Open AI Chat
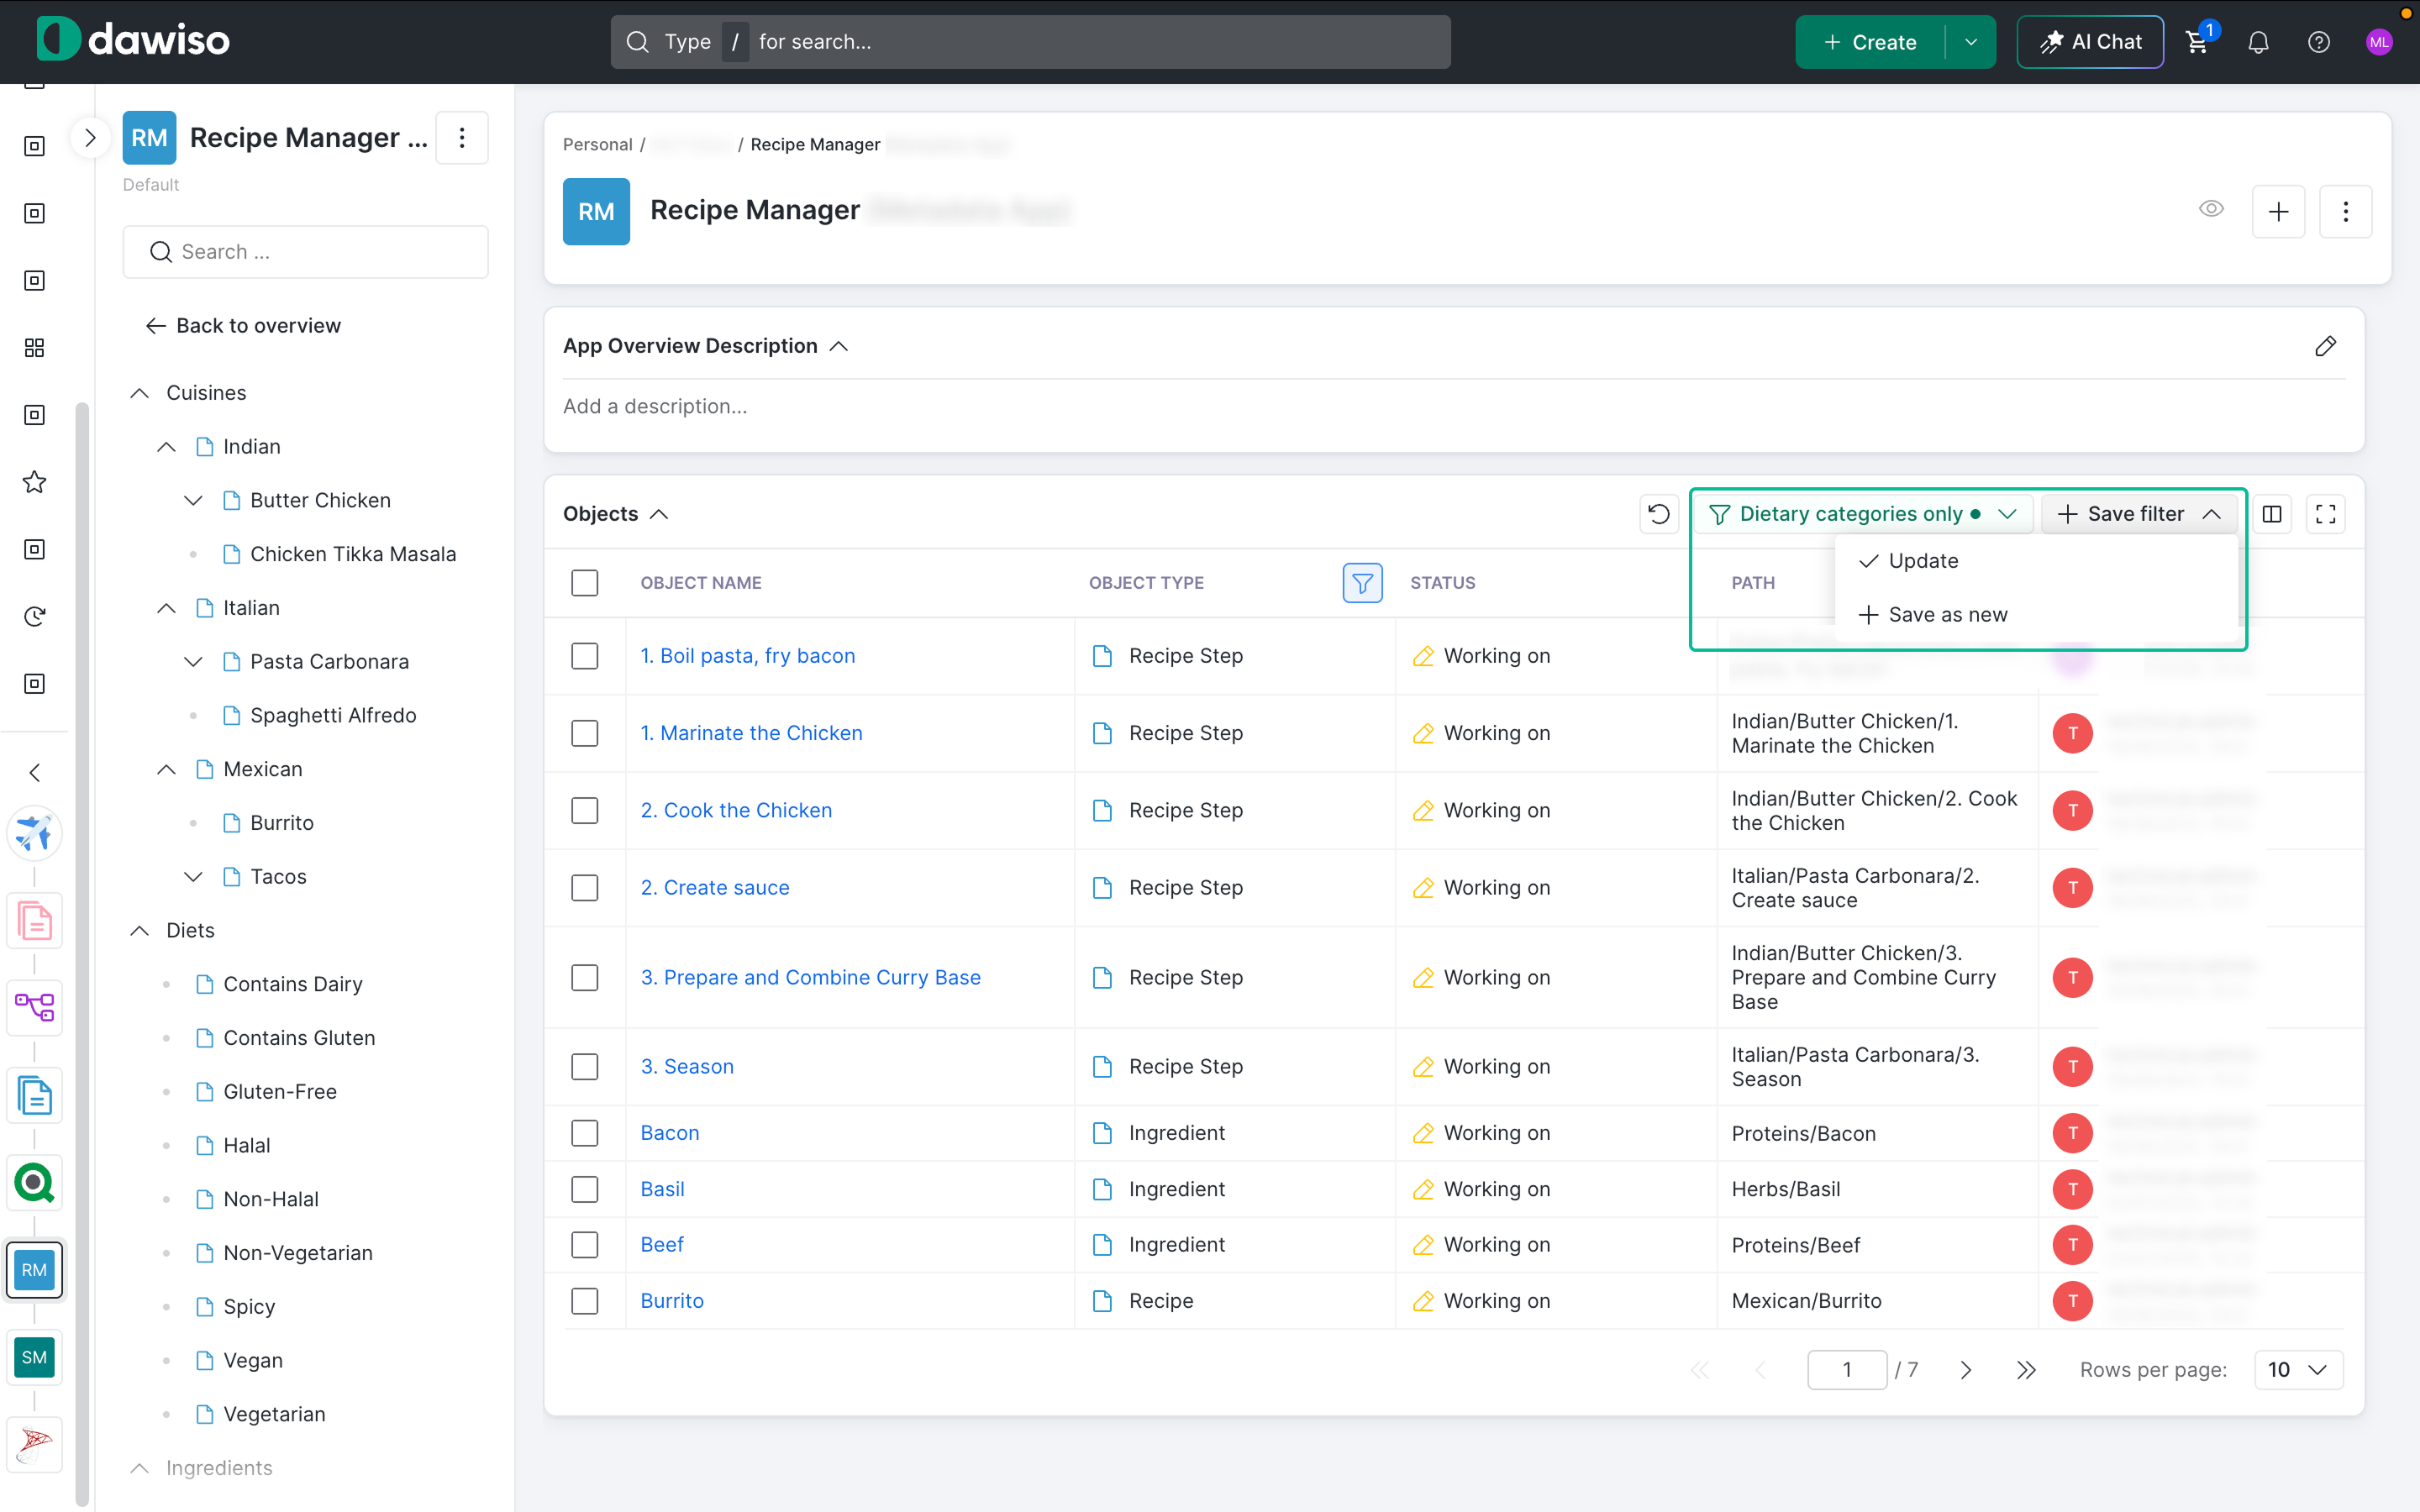This screenshot has height=1512, width=2420. (x=2090, y=42)
